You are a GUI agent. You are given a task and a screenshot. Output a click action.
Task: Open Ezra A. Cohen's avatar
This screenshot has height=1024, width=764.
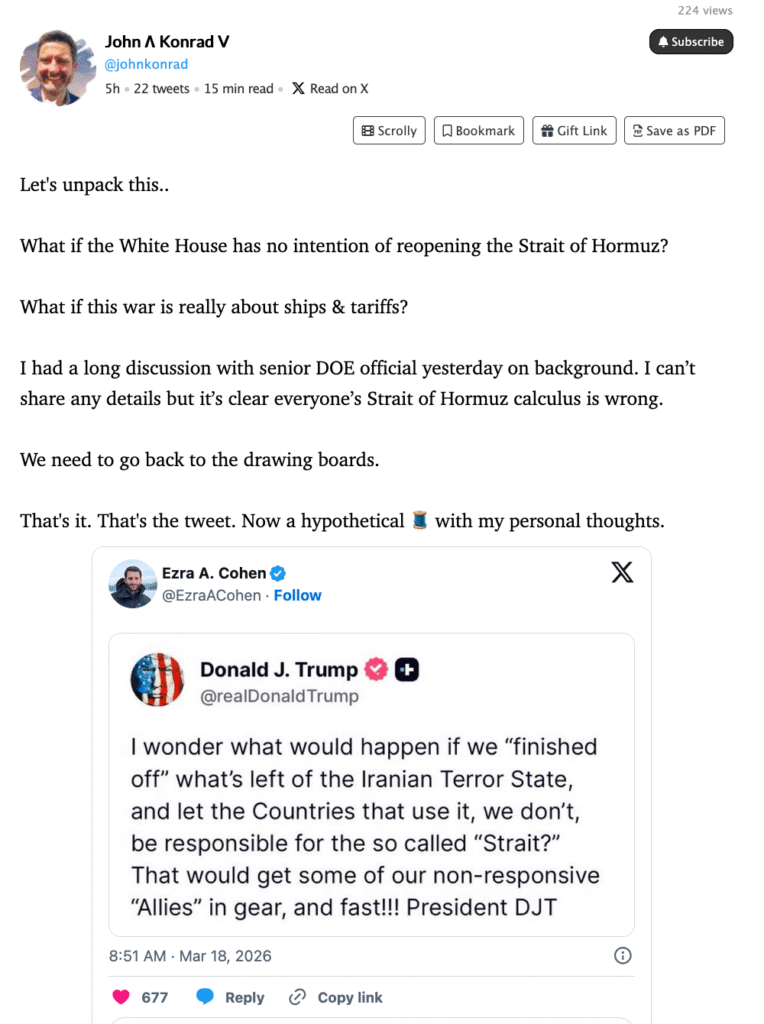pos(133,585)
